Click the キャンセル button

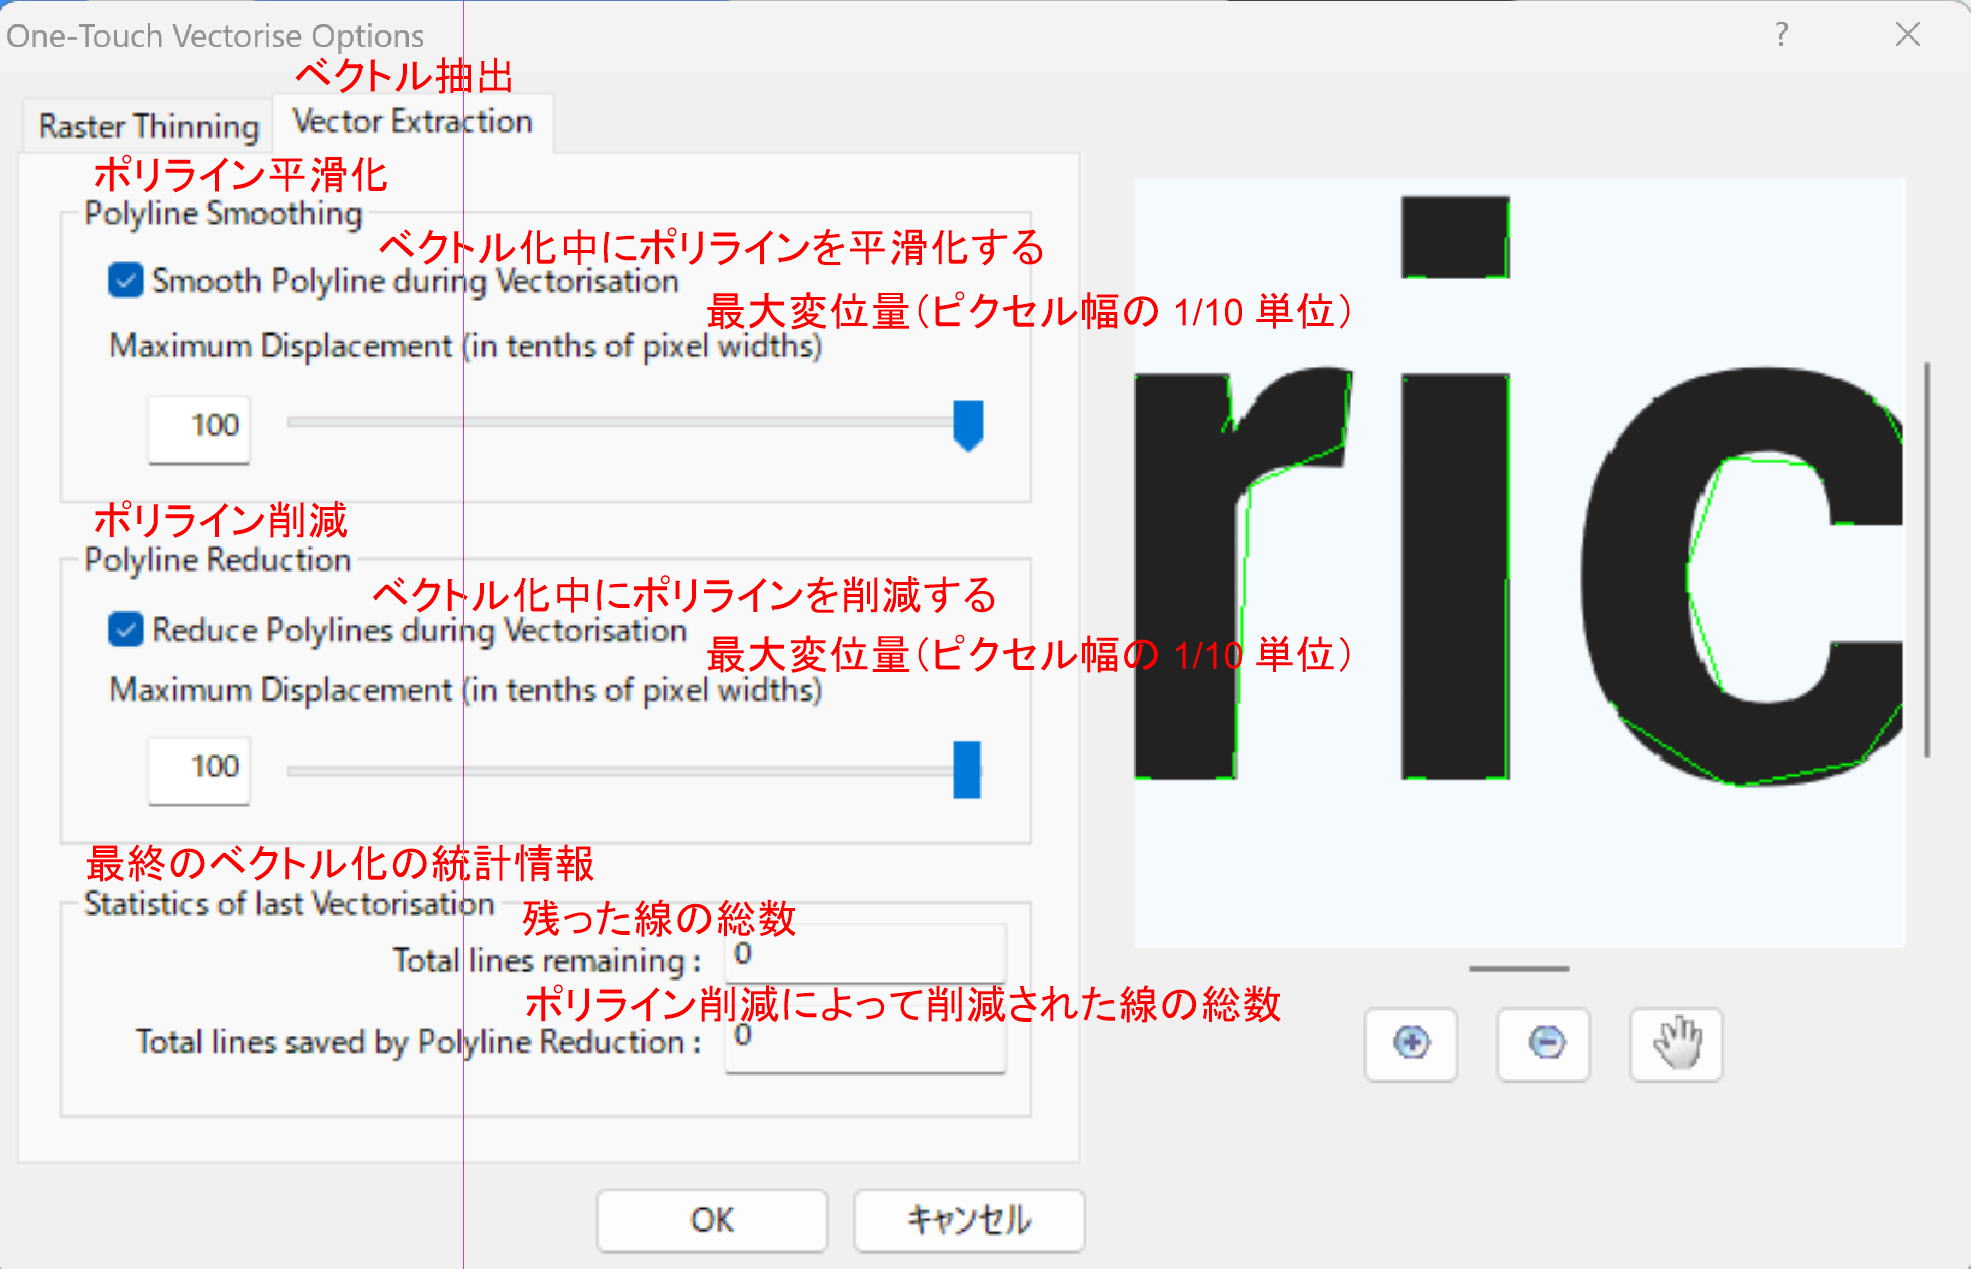tap(968, 1220)
